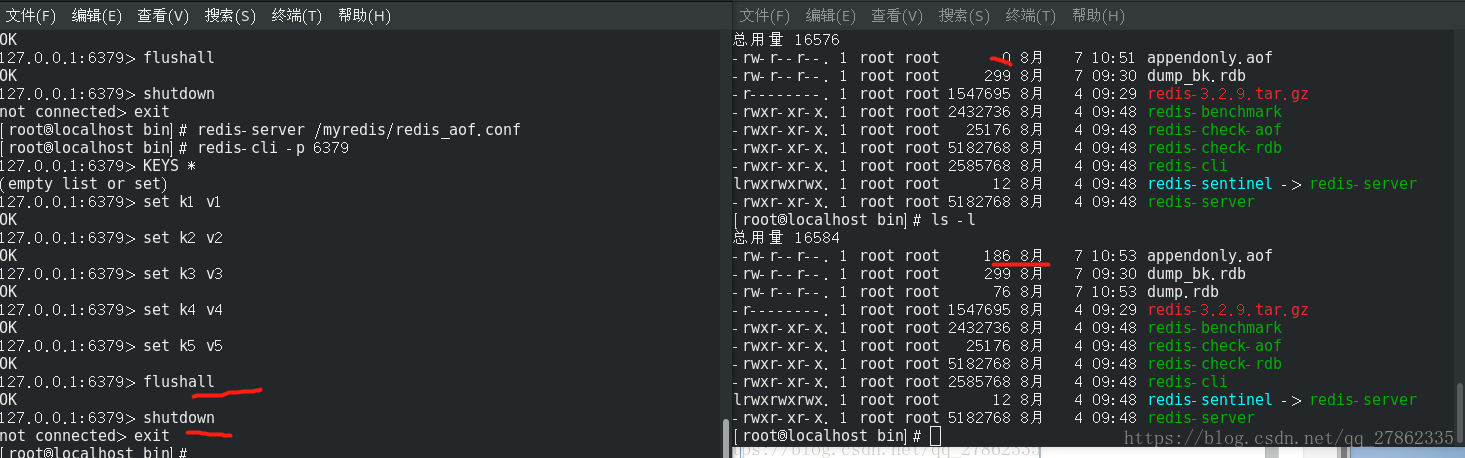Click the 76 file size of dump.rdb

pyautogui.click(x=1002, y=292)
